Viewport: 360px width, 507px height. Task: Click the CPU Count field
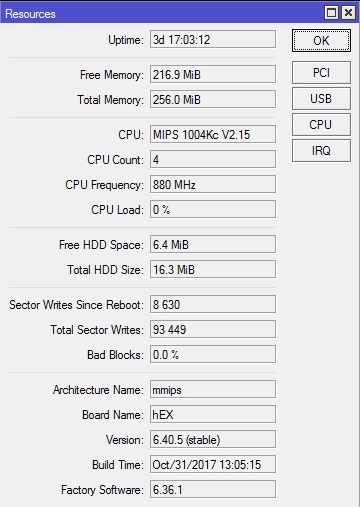[x=213, y=159]
